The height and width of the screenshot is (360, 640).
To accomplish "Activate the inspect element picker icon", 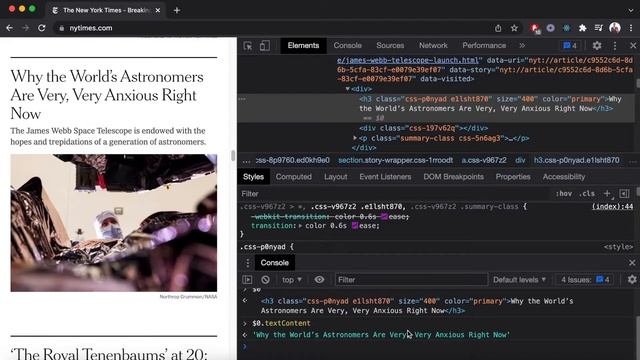I will [248, 46].
